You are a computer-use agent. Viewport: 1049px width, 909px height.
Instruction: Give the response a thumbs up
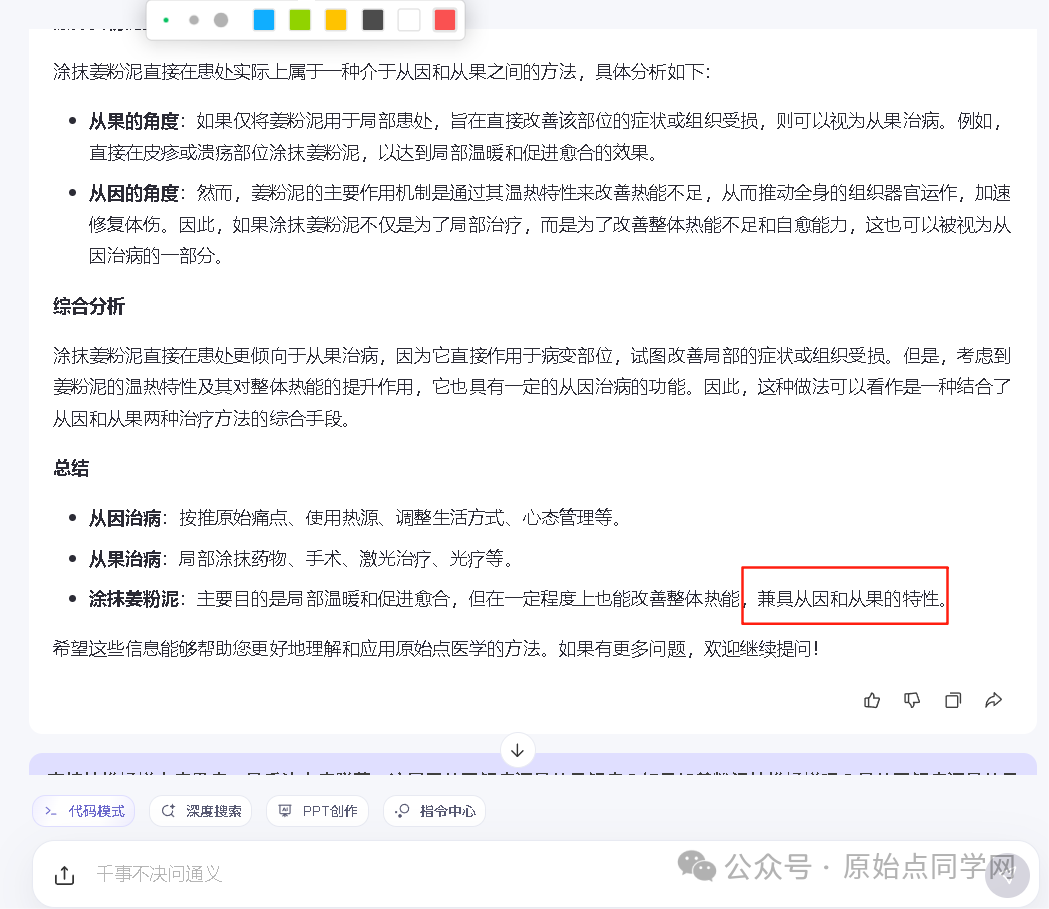[871, 700]
